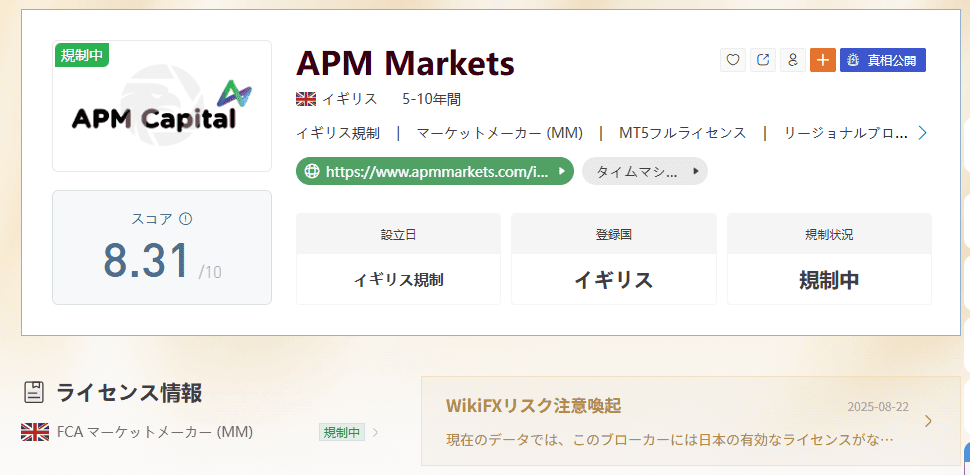Click the APM Markets title

(405, 63)
